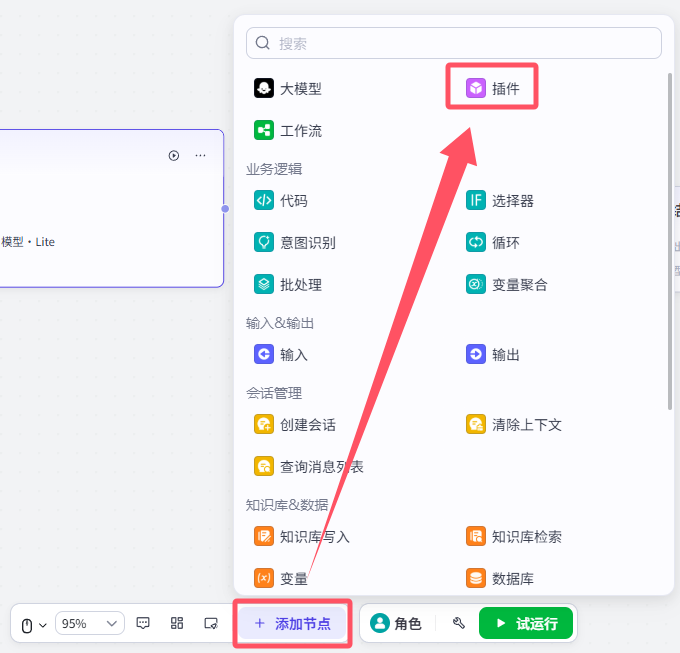Expand the mouse interaction mode dropdown
680x653 pixels.
(33, 625)
